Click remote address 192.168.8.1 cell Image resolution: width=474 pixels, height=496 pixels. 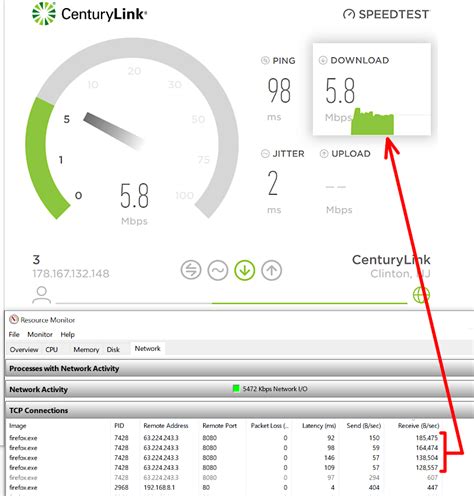(159, 487)
